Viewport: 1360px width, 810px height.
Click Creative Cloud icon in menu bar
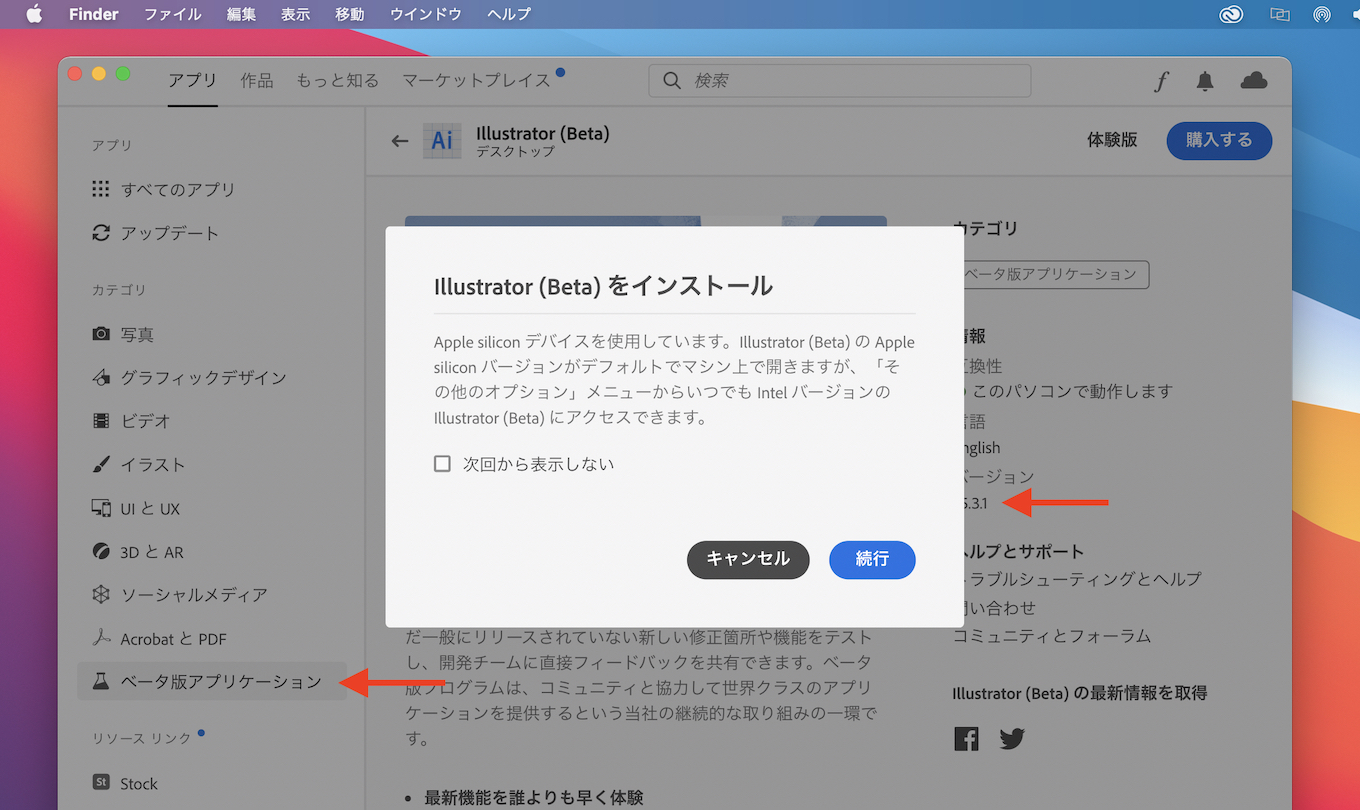1232,14
